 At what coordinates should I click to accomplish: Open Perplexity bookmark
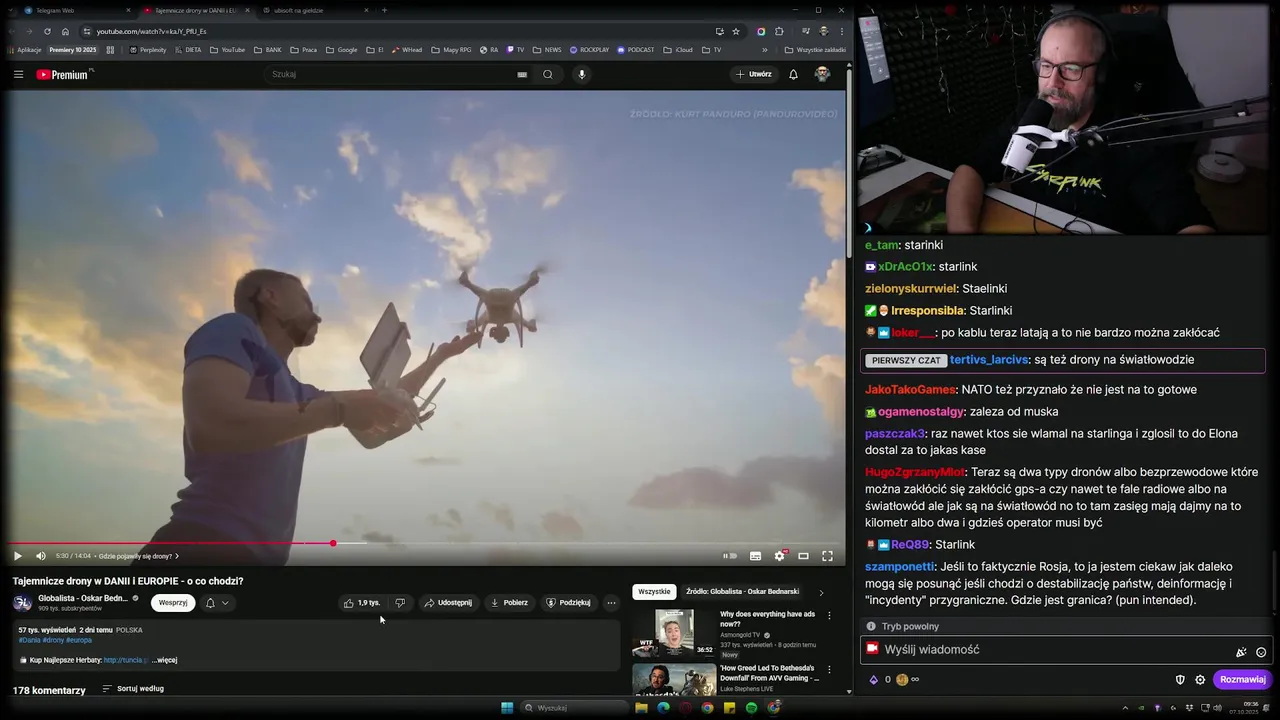[x=148, y=50]
